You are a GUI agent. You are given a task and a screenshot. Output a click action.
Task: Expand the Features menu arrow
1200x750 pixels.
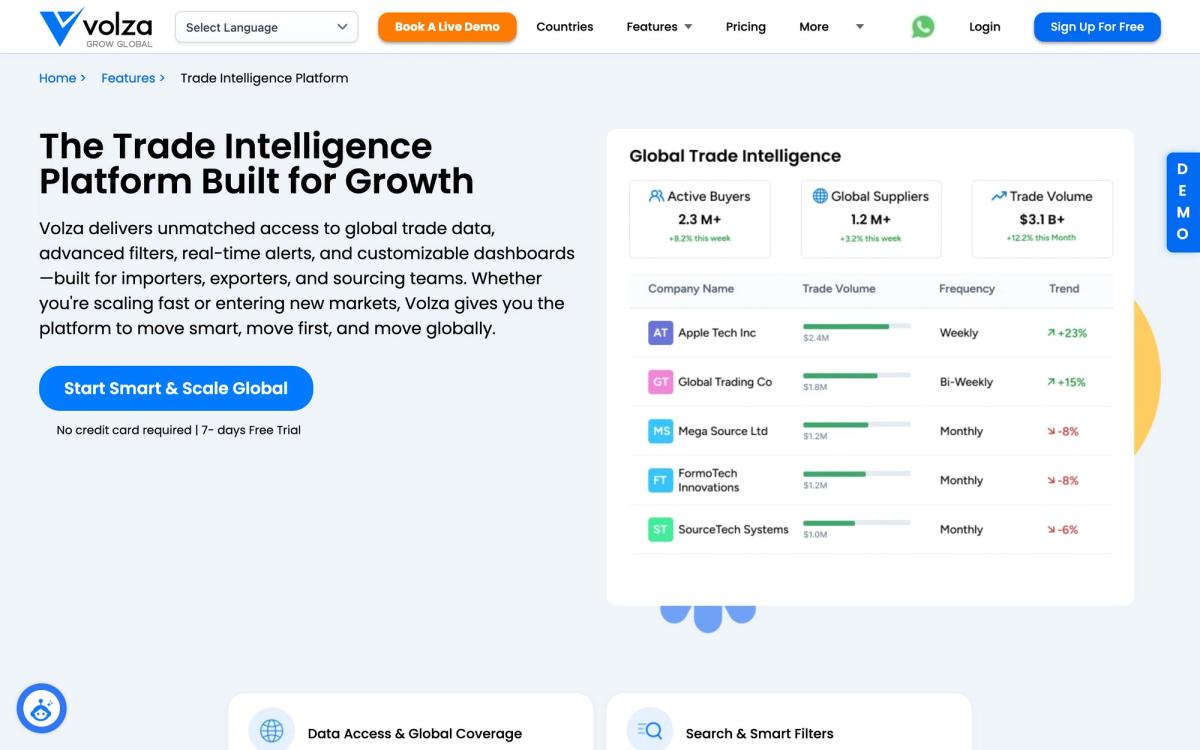688,27
